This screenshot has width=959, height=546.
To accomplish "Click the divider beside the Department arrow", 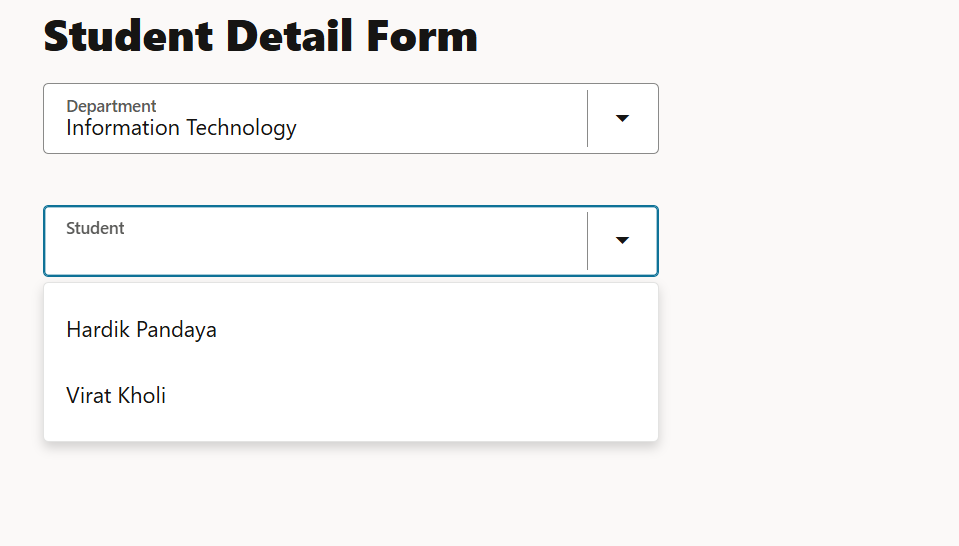I will 588,118.
